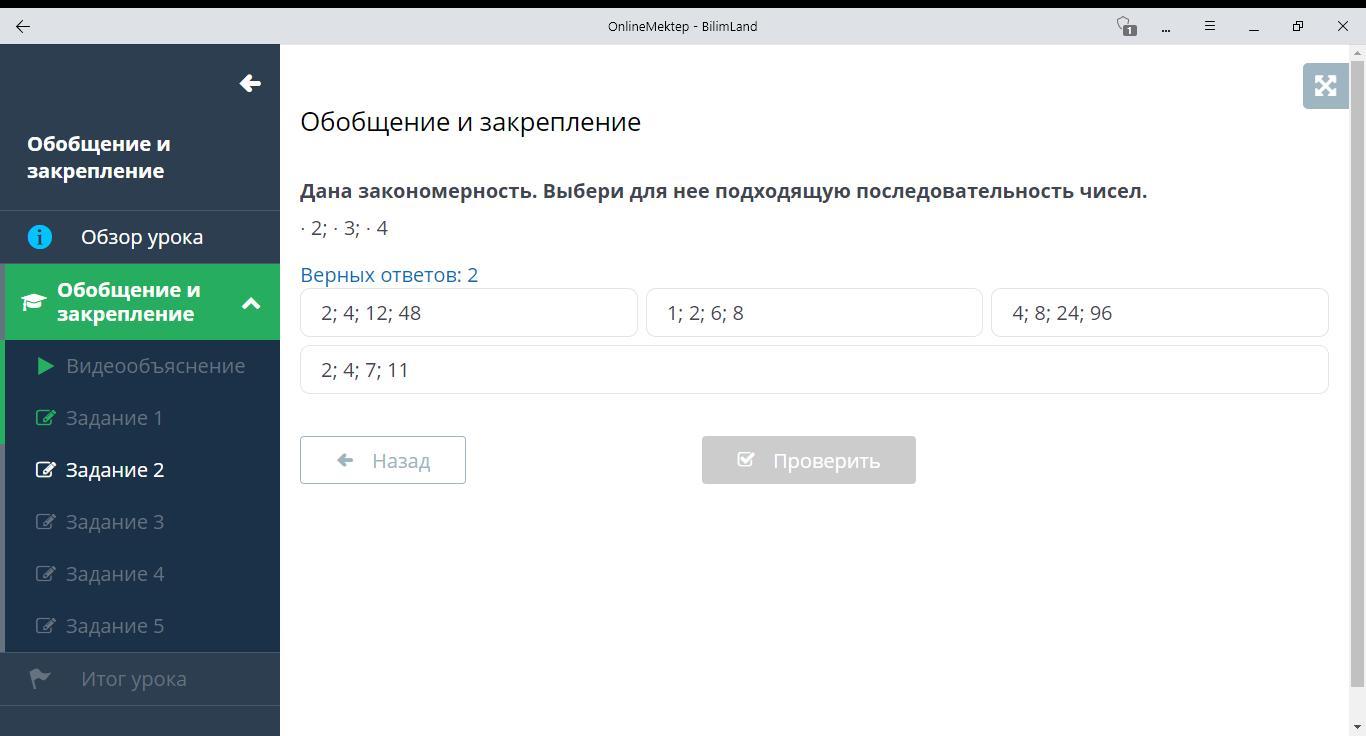Click the flag icon beside Итог урока
This screenshot has width=1366, height=736.
click(x=40, y=679)
